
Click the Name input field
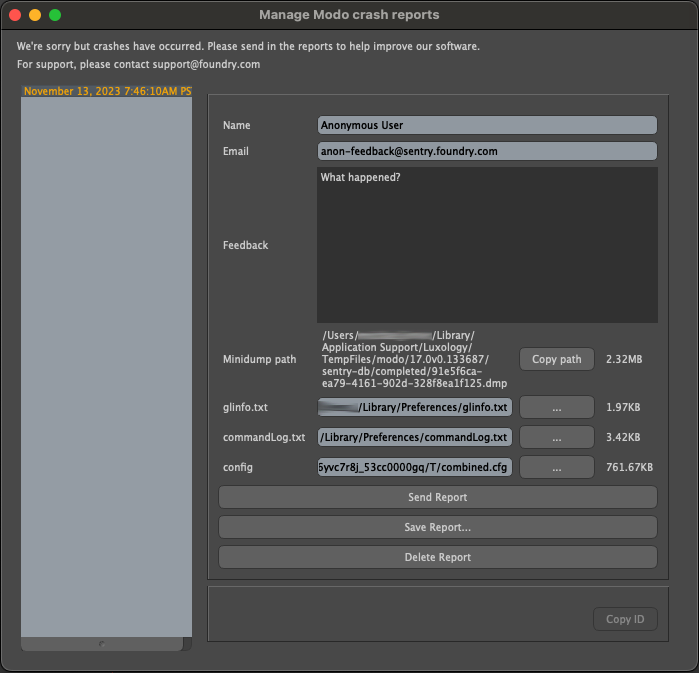pyautogui.click(x=487, y=125)
